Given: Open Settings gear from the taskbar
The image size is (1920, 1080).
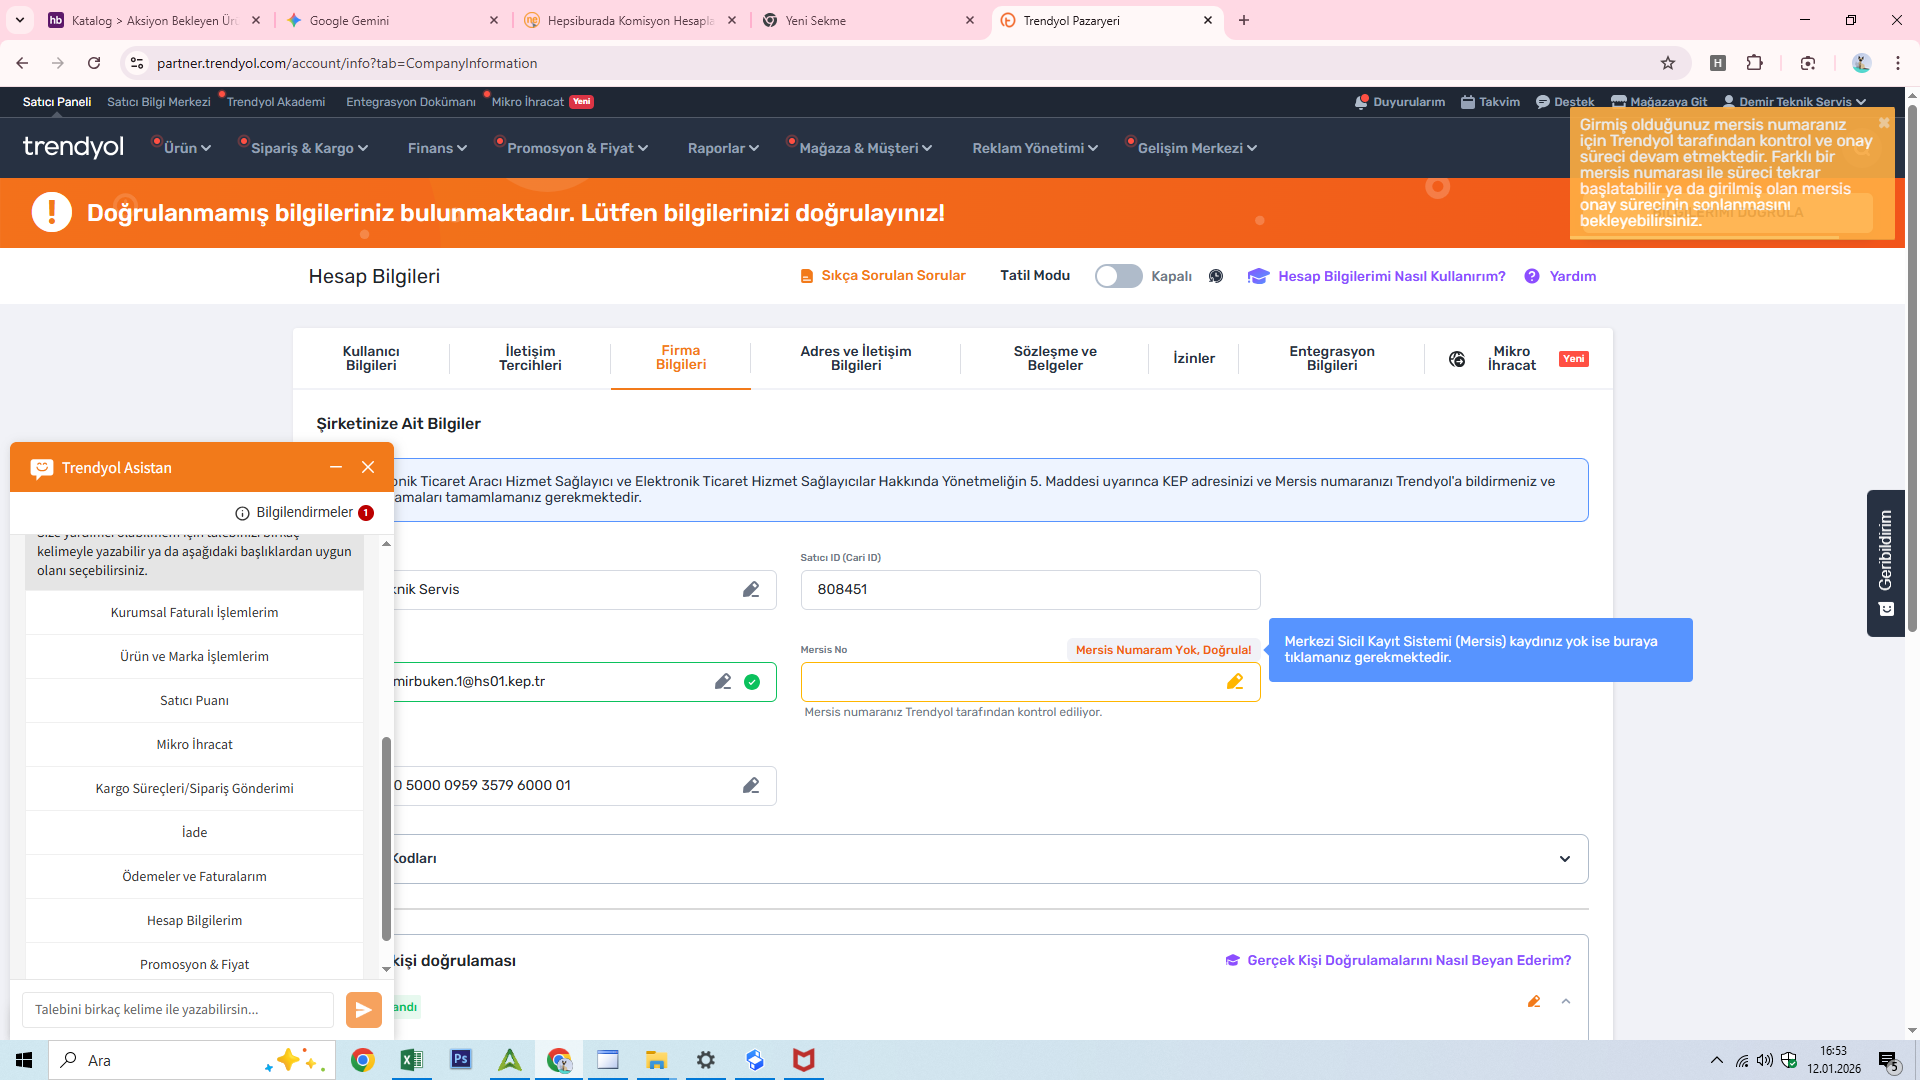Looking at the screenshot, I should [x=706, y=1060].
